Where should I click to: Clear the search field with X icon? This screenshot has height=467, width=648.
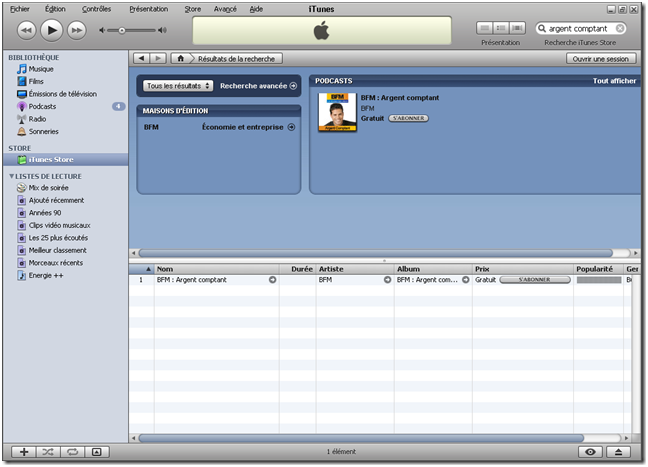pos(619,29)
